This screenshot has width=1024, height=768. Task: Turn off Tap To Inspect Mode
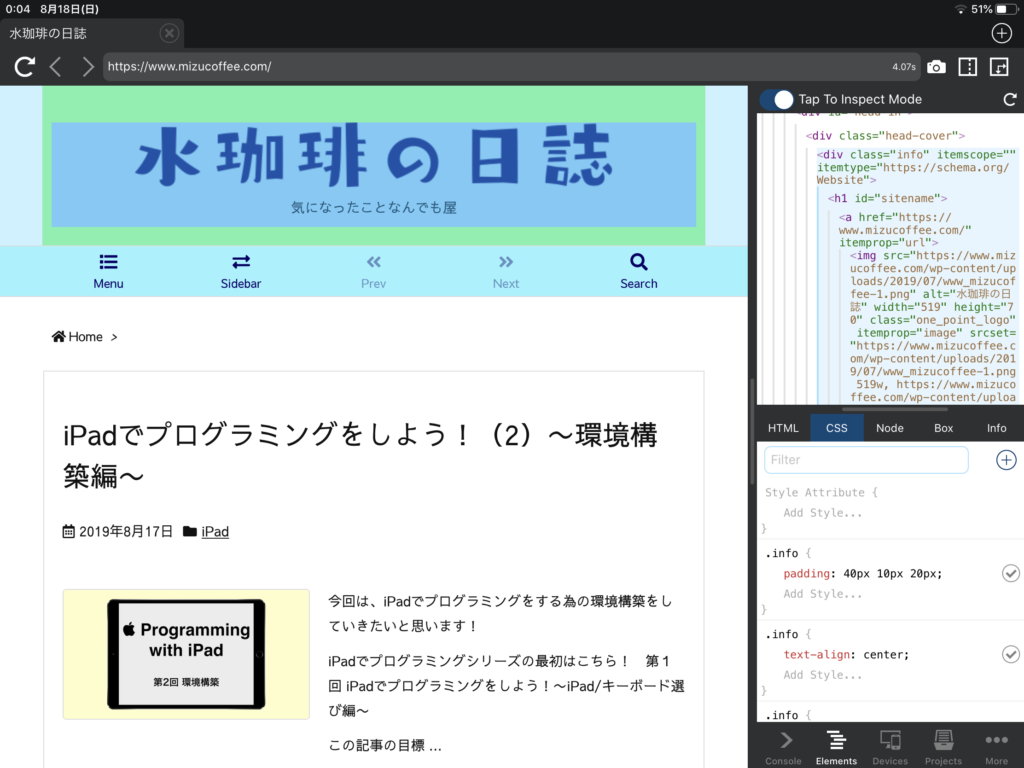tap(776, 99)
